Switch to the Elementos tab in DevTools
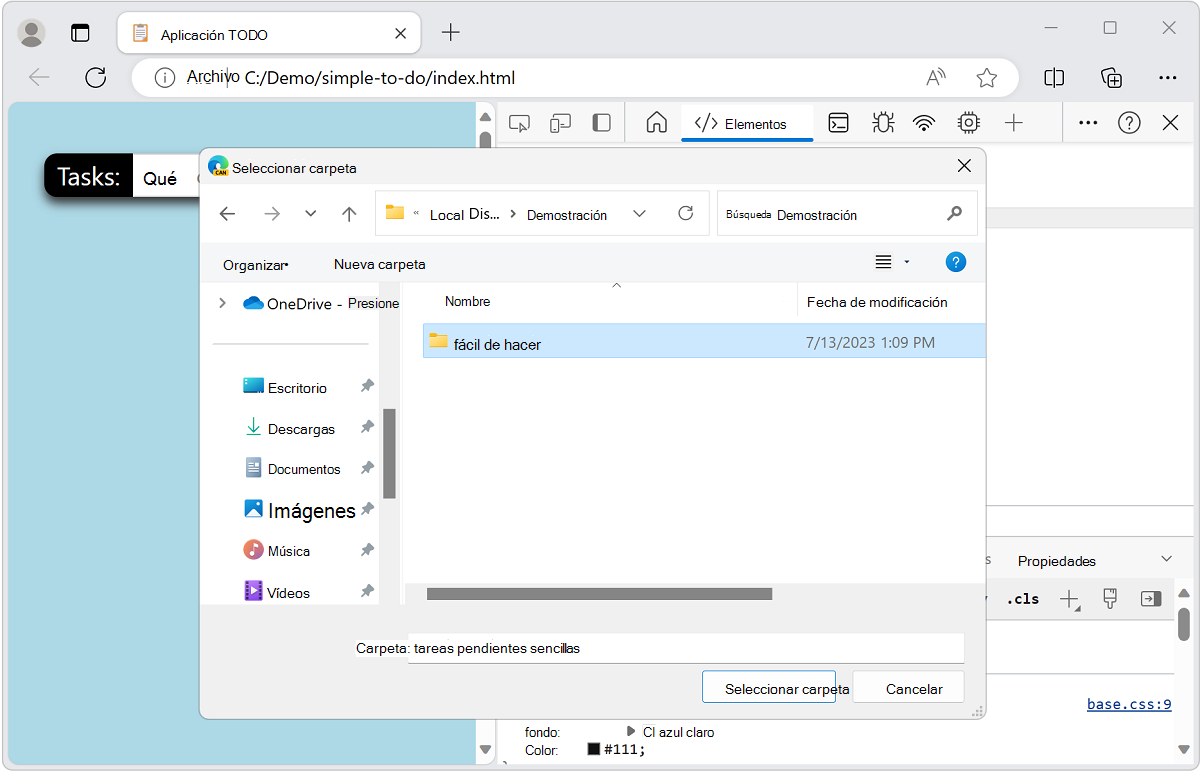The image size is (1200, 772). click(747, 124)
